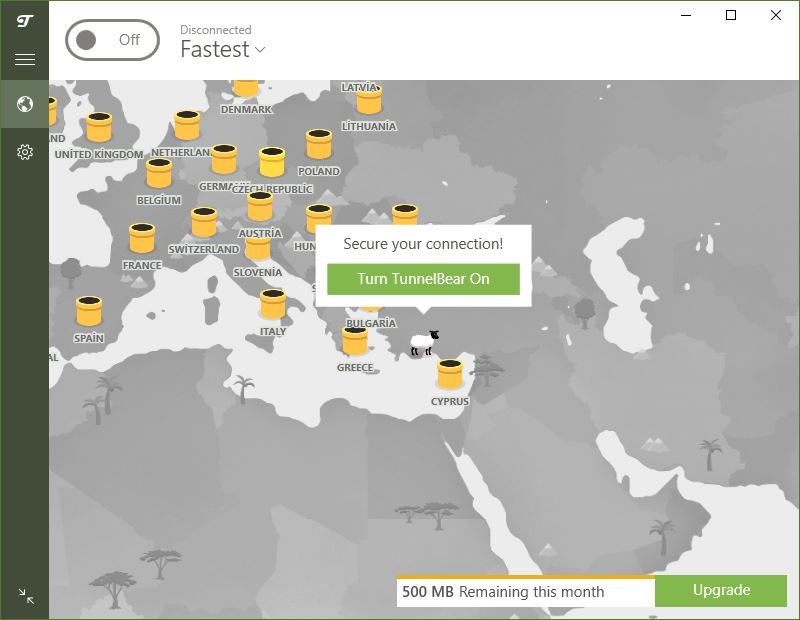Toggle the VPN switch from Off
This screenshot has width=800, height=620.
point(112,40)
